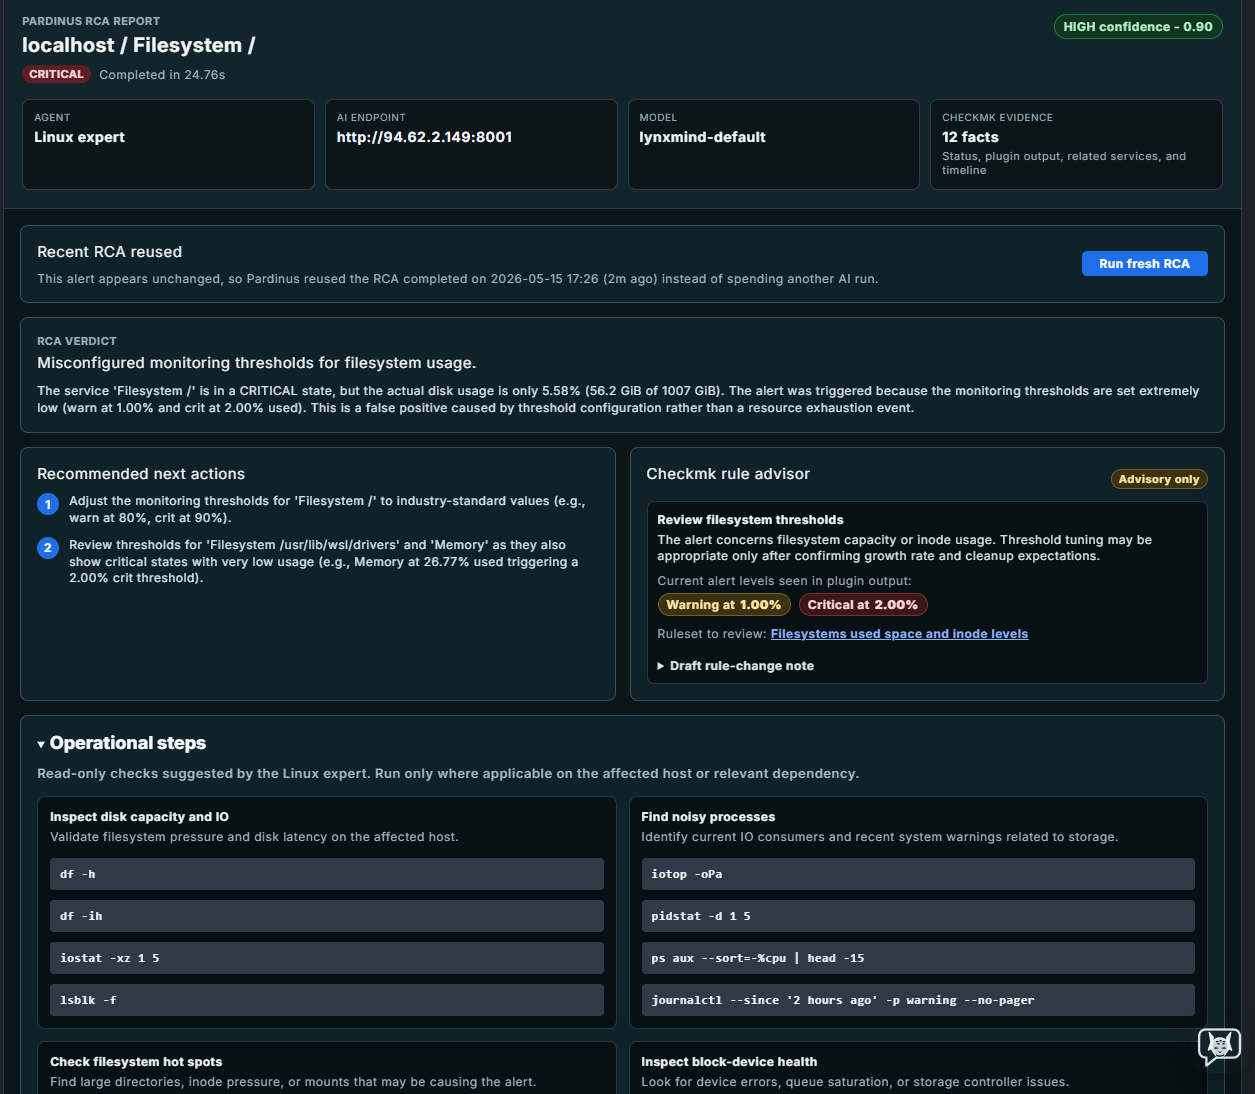Click the PARDINUS RCA REPORT label

[x=91, y=21]
